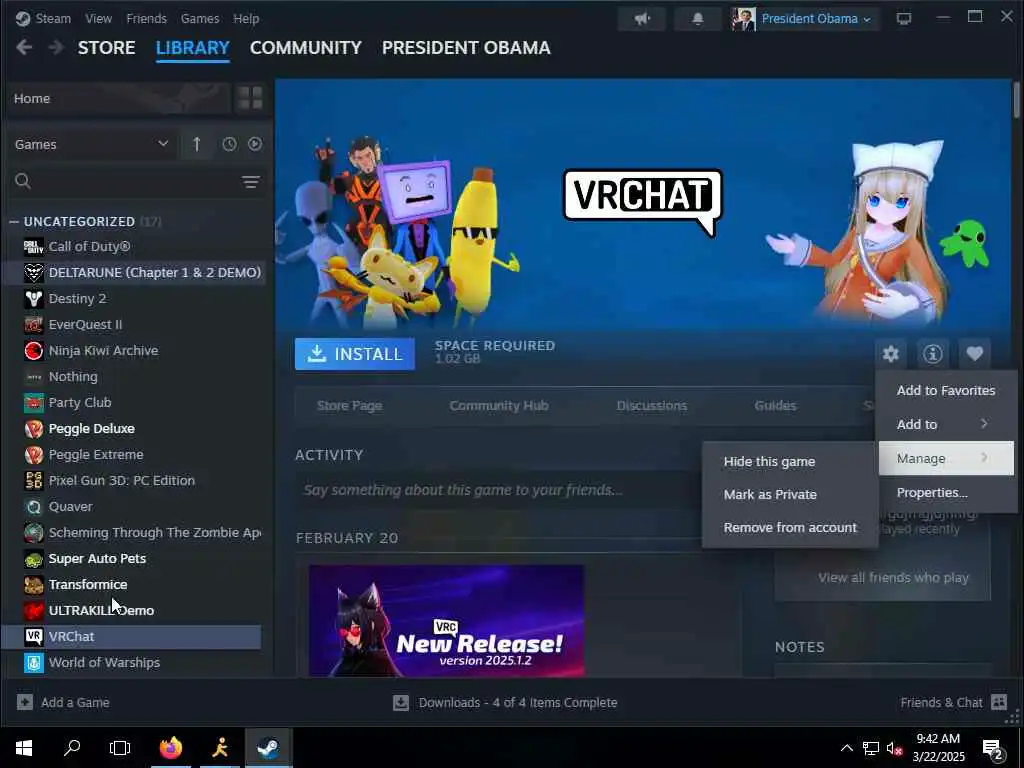Open the New Release 2025.1.2 thumbnail
Viewport: 1024px width, 768px height.
[447, 620]
